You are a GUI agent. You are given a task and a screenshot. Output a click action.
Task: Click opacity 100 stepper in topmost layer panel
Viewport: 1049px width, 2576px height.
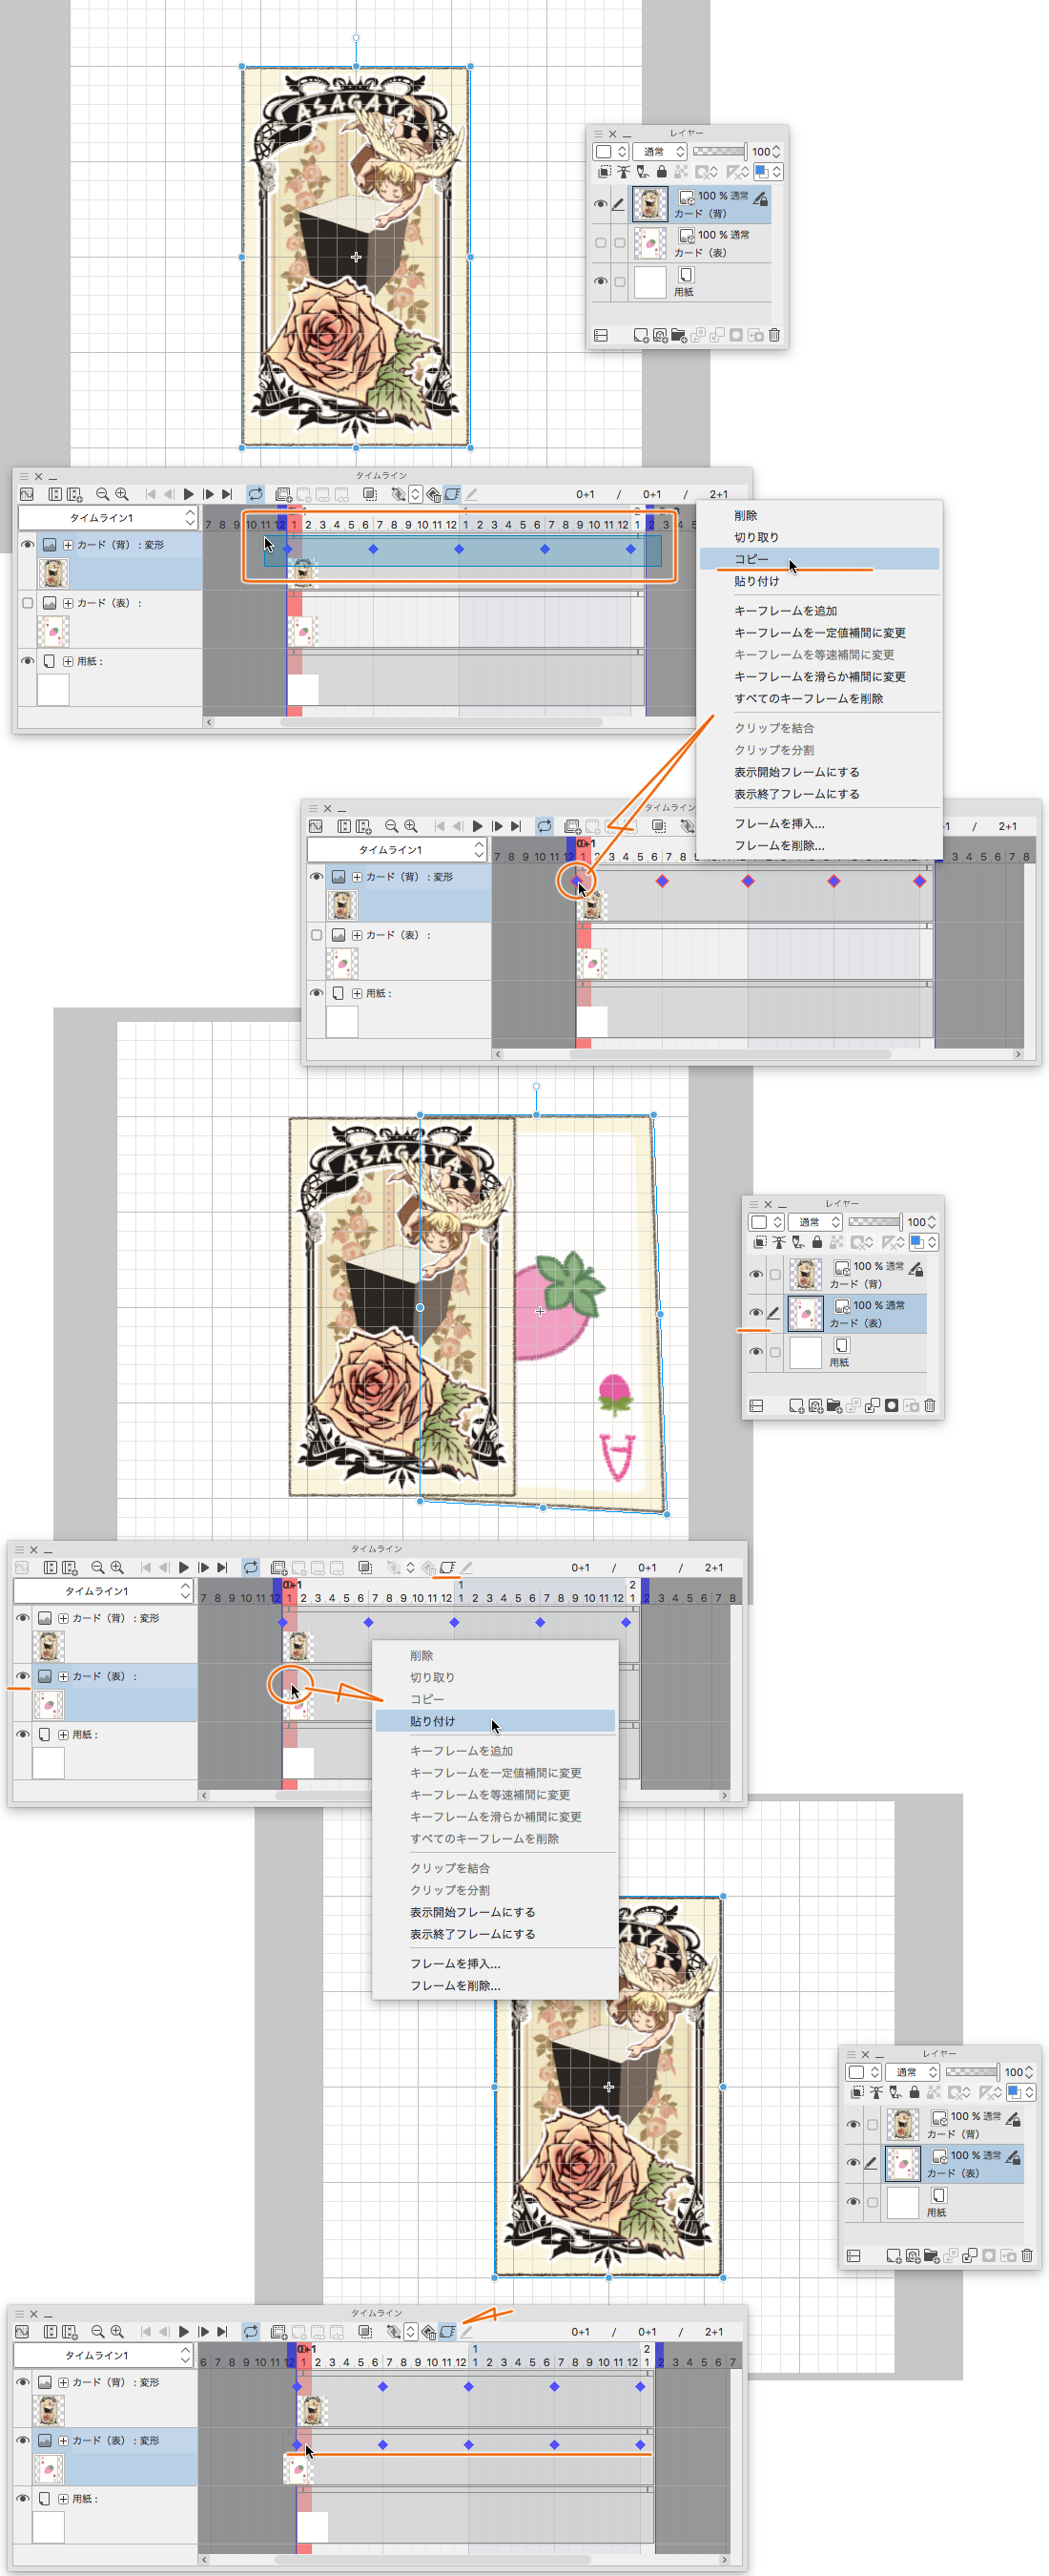(777, 151)
